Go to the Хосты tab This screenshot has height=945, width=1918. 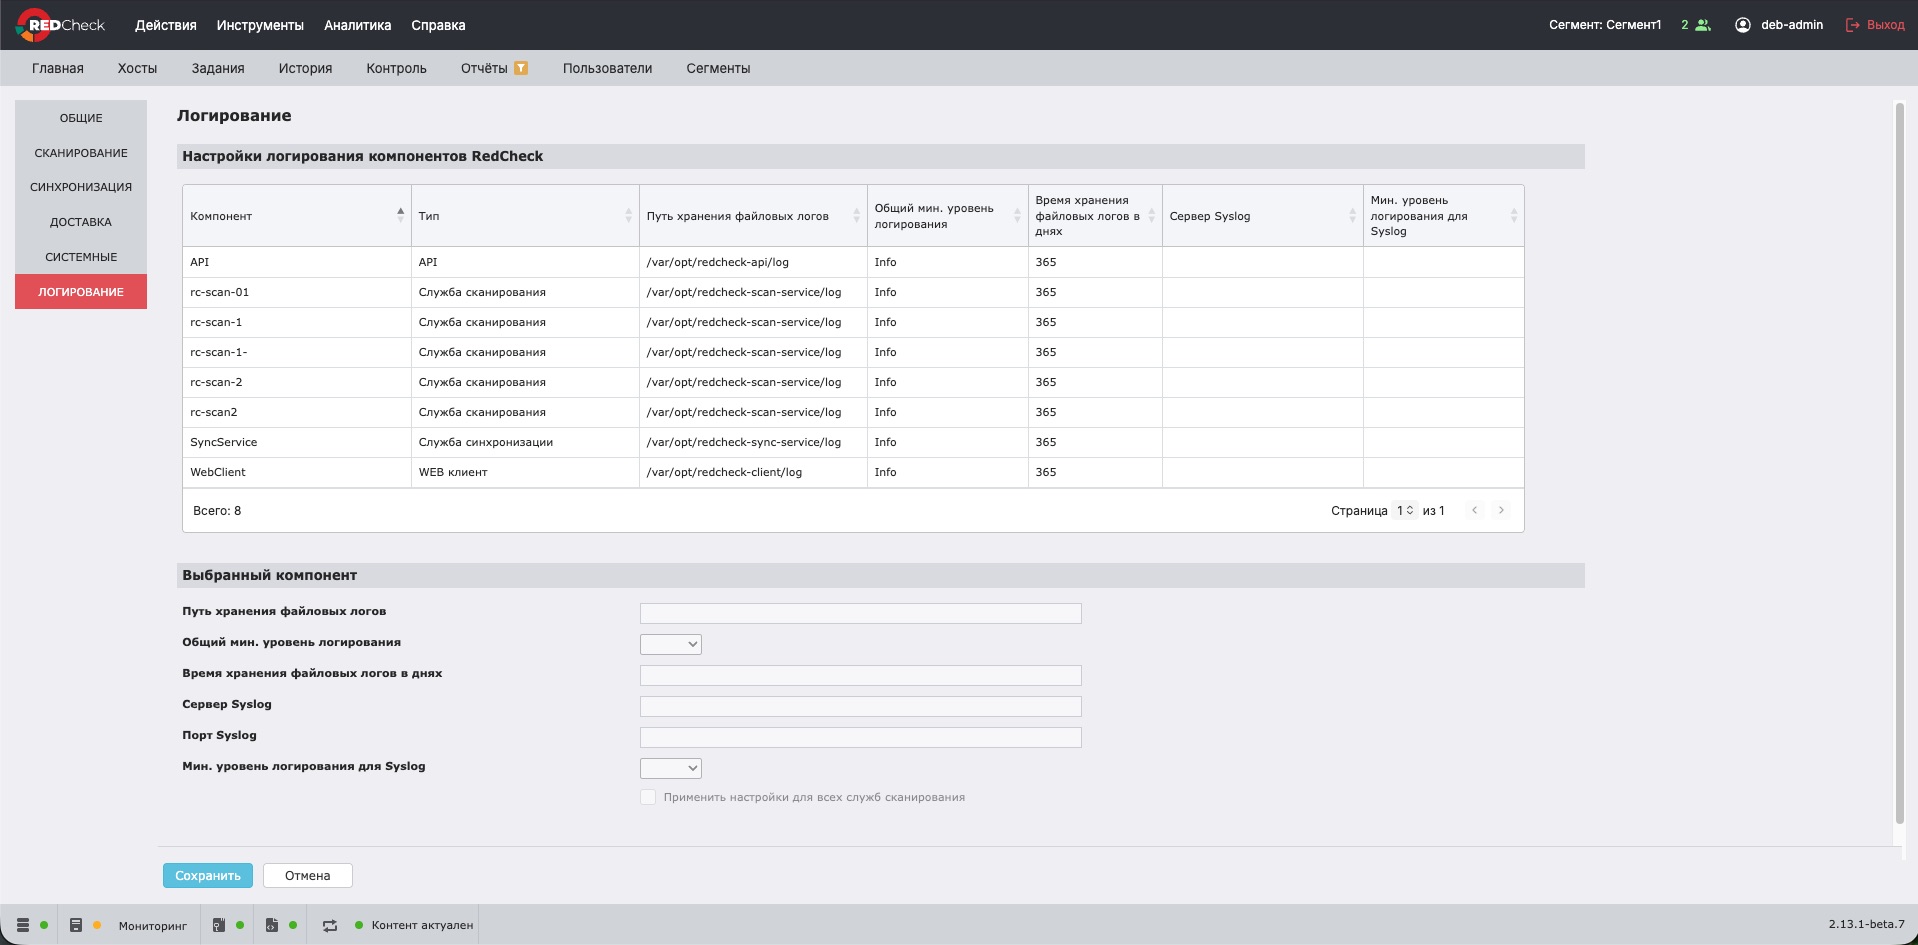137,68
